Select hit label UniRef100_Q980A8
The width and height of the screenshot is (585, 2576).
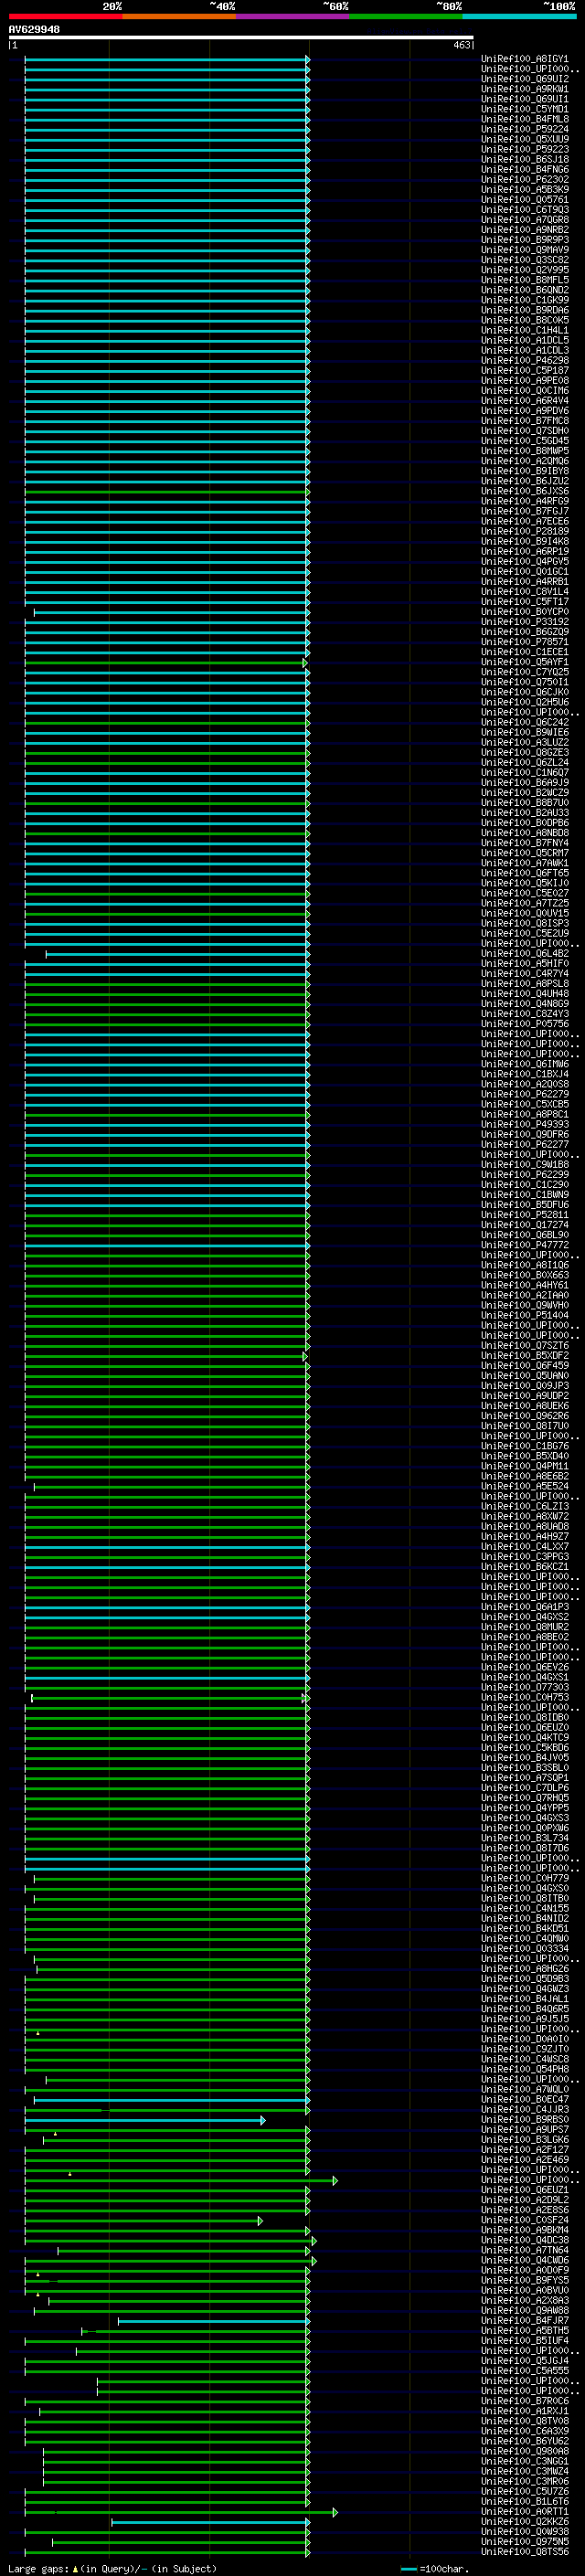click(x=525, y=2451)
